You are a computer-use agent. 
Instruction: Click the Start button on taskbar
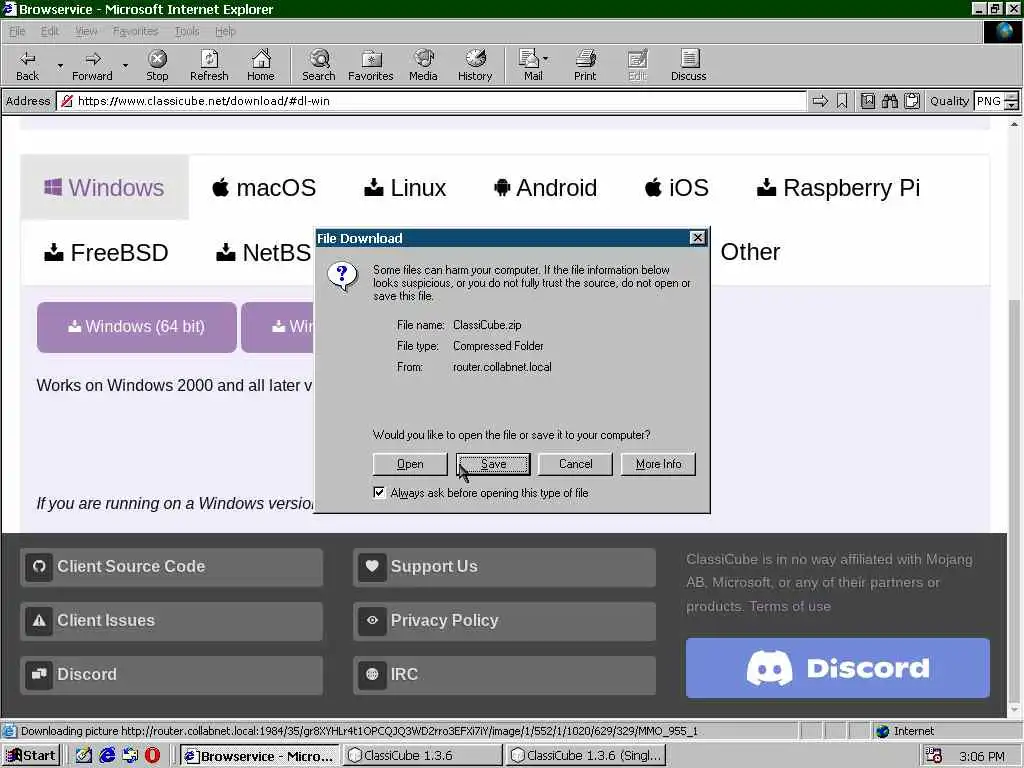31,756
